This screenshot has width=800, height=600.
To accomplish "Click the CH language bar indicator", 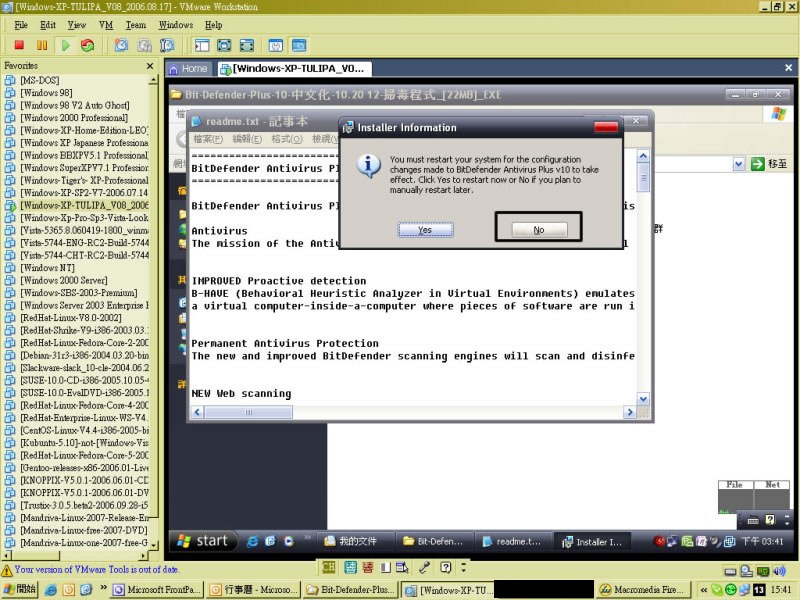I will pos(328,567).
